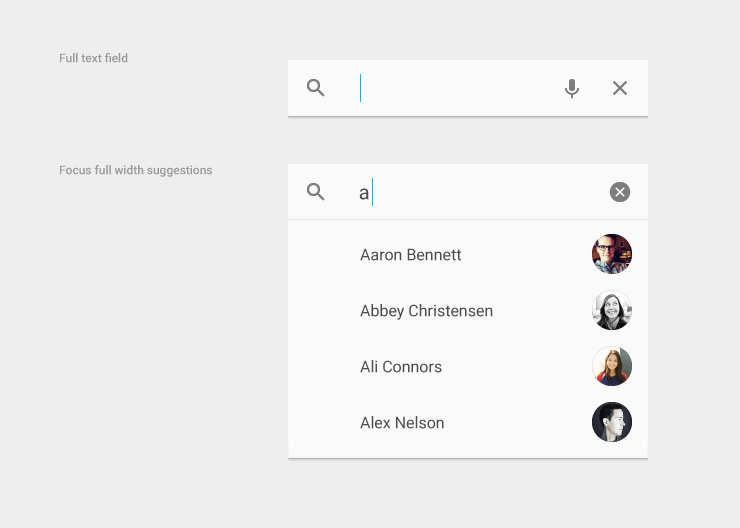Select Ali Connors' avatar image
Viewport: 740px width, 528px height.
coord(612,366)
